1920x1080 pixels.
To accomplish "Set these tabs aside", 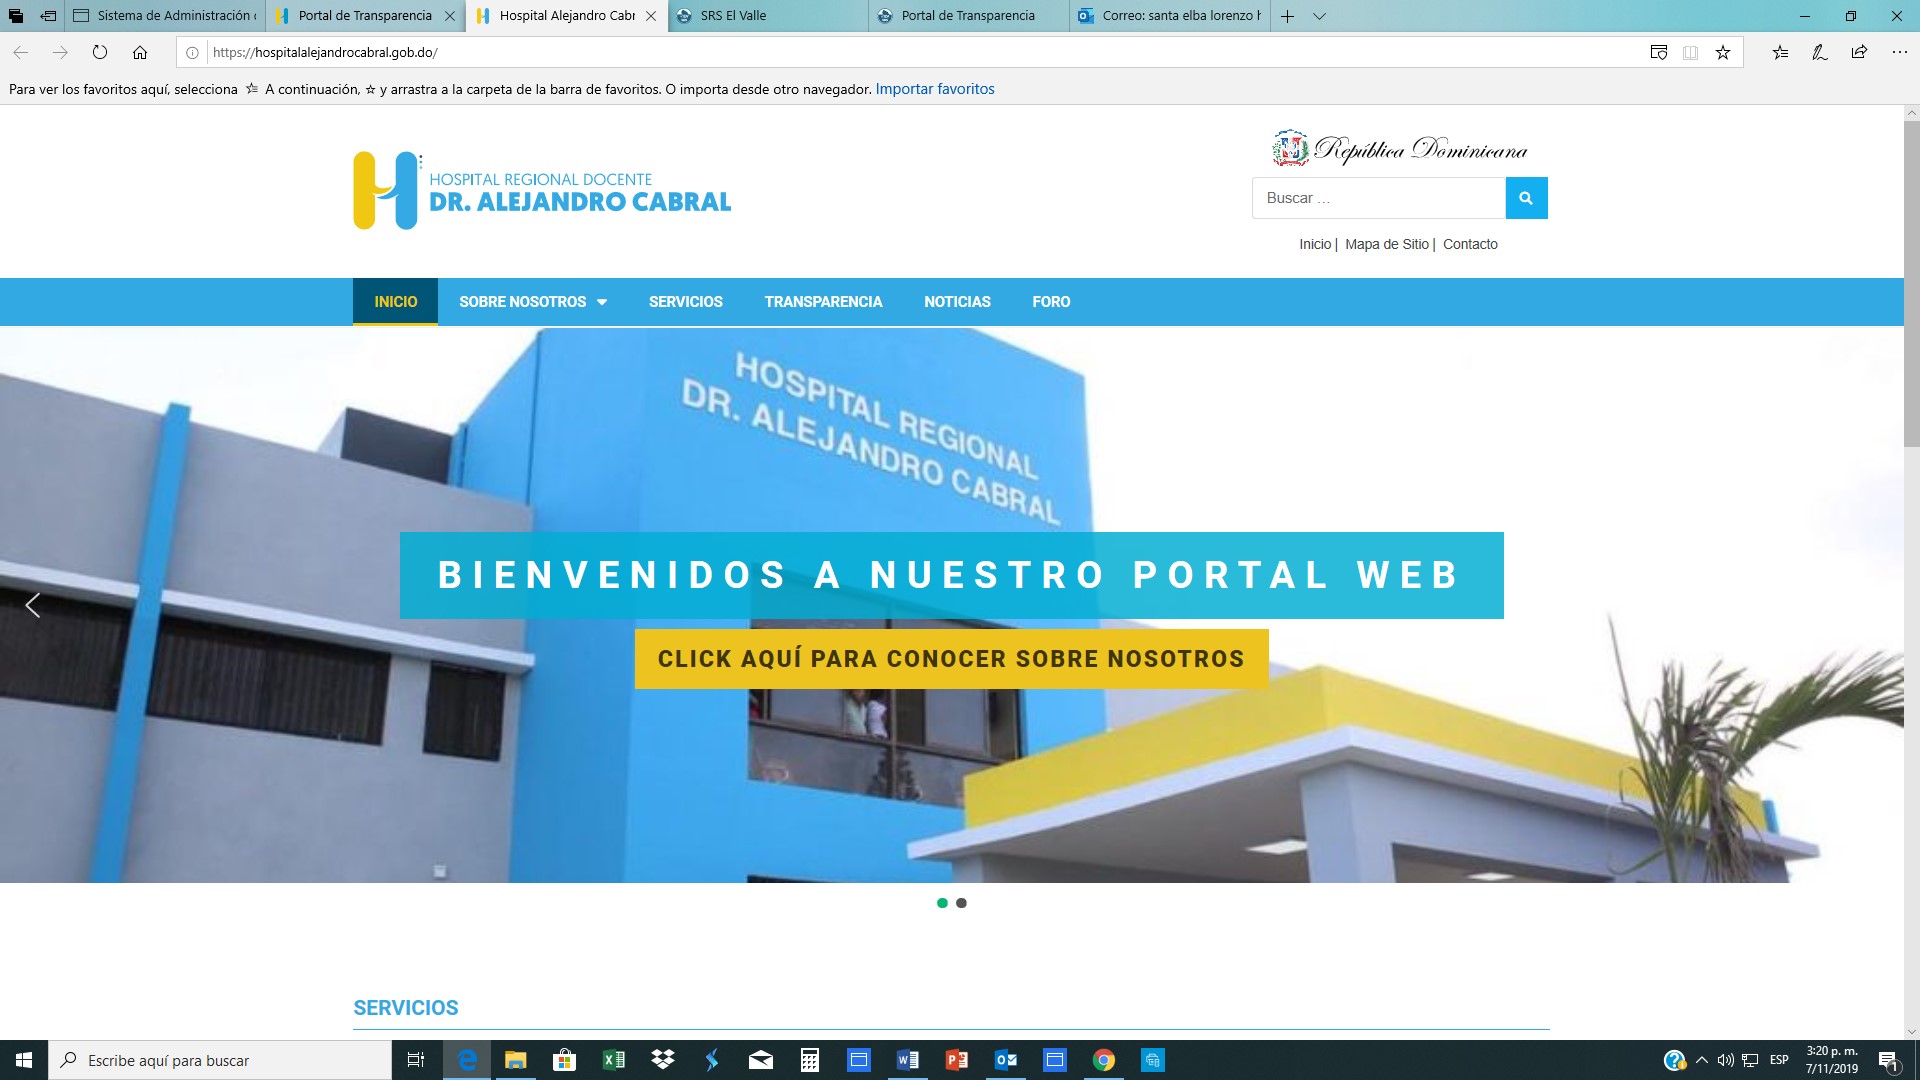I will pos(48,16).
